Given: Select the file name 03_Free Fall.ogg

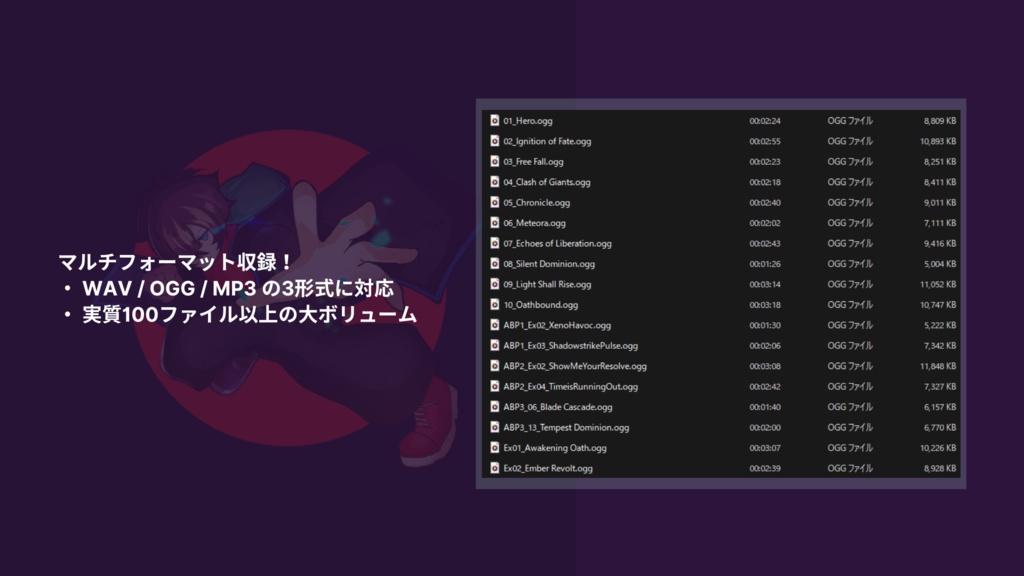Looking at the screenshot, I should [533, 161].
